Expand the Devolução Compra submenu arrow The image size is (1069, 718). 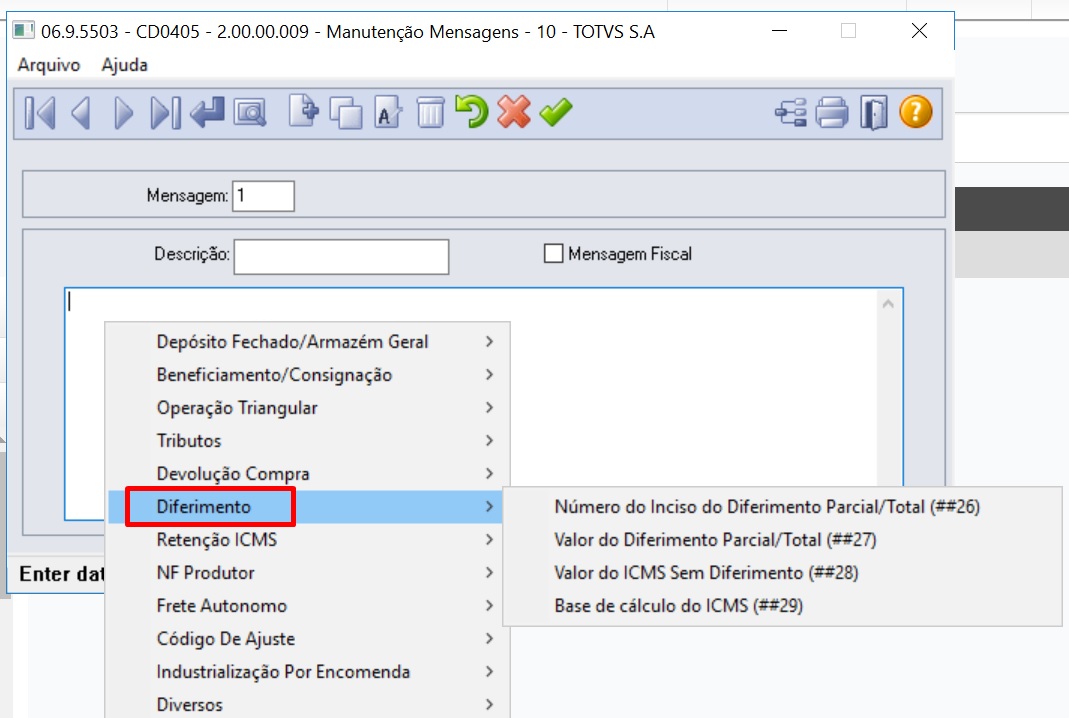490,474
